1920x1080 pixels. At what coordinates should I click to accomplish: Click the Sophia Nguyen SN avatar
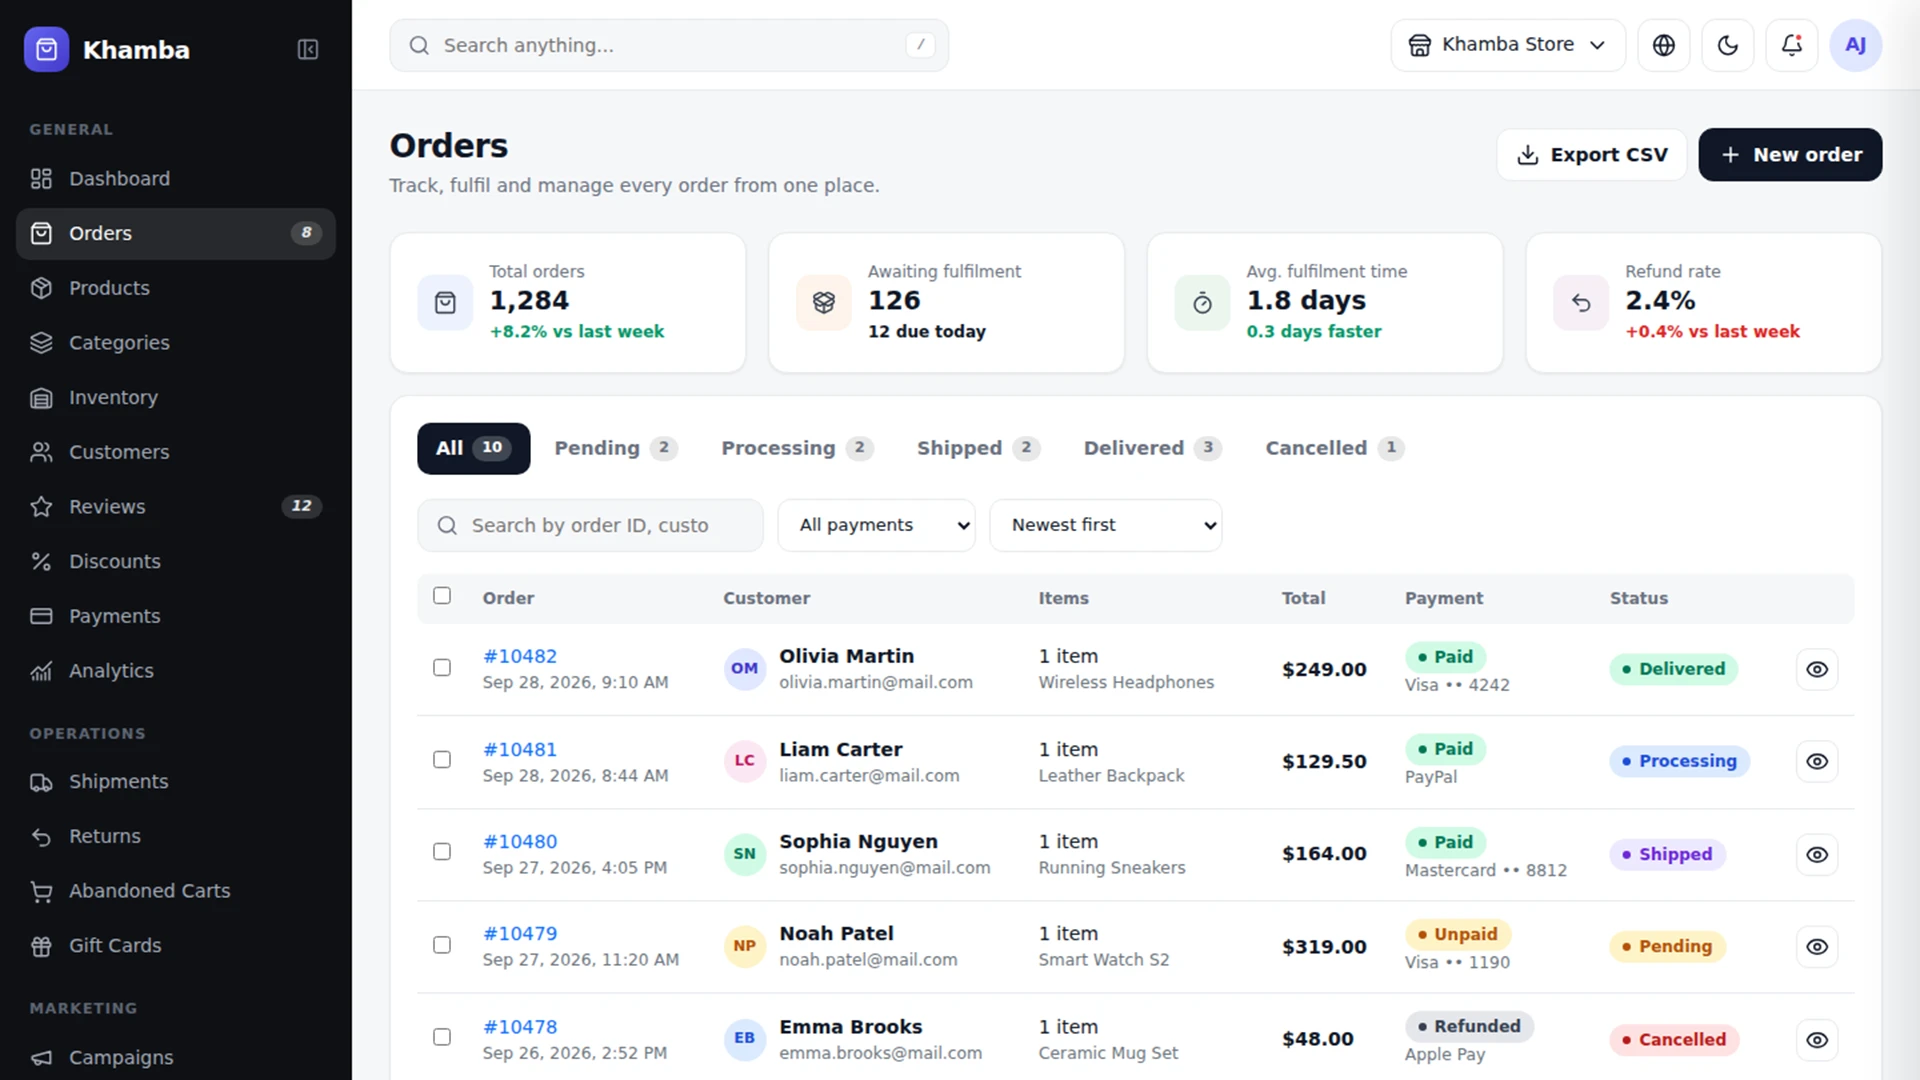pos(744,853)
